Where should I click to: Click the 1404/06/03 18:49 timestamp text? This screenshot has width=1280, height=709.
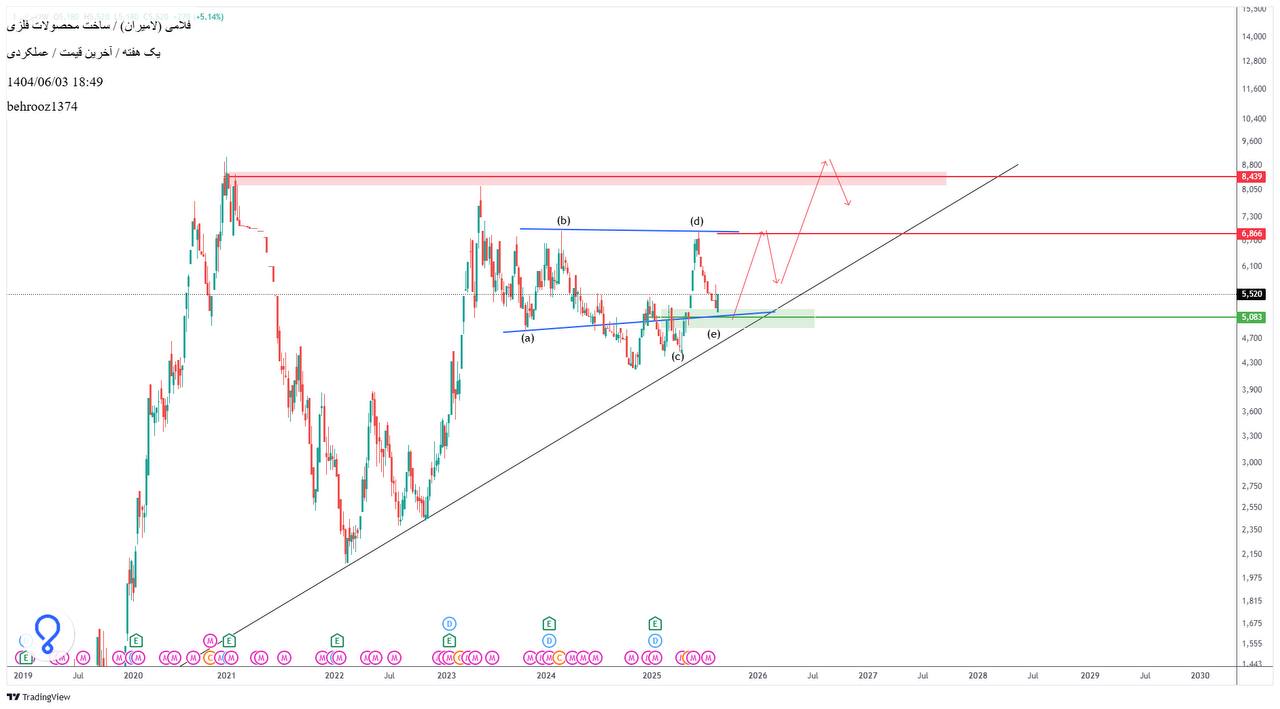(55, 82)
